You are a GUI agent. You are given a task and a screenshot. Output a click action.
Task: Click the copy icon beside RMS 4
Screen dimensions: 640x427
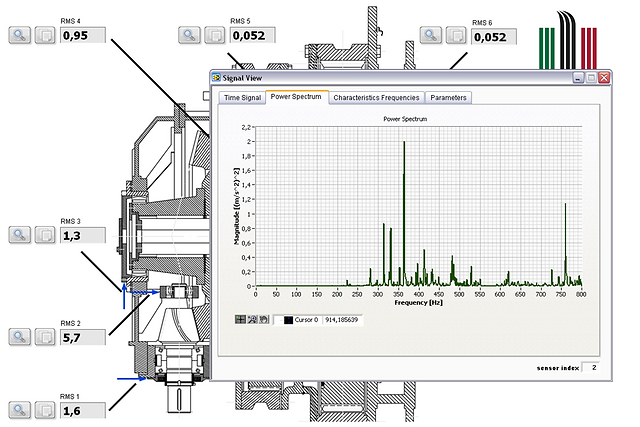[45, 35]
